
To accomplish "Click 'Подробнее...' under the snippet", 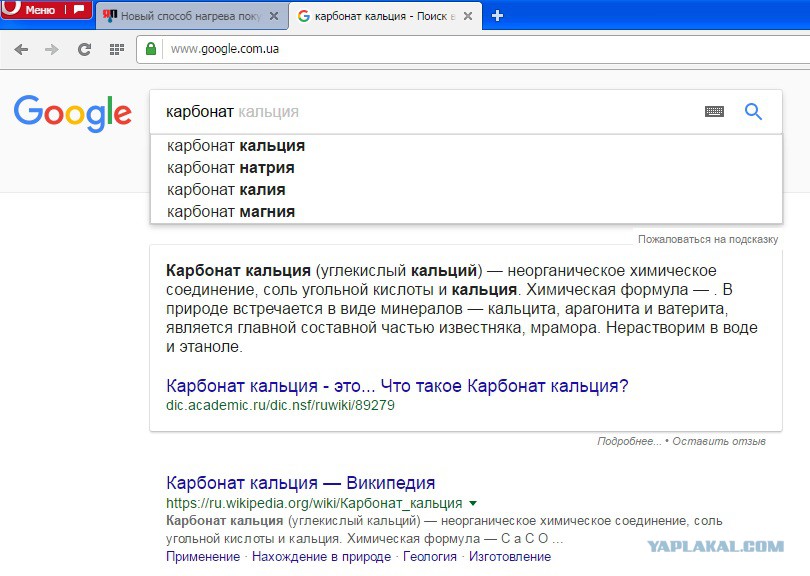I will click(629, 441).
